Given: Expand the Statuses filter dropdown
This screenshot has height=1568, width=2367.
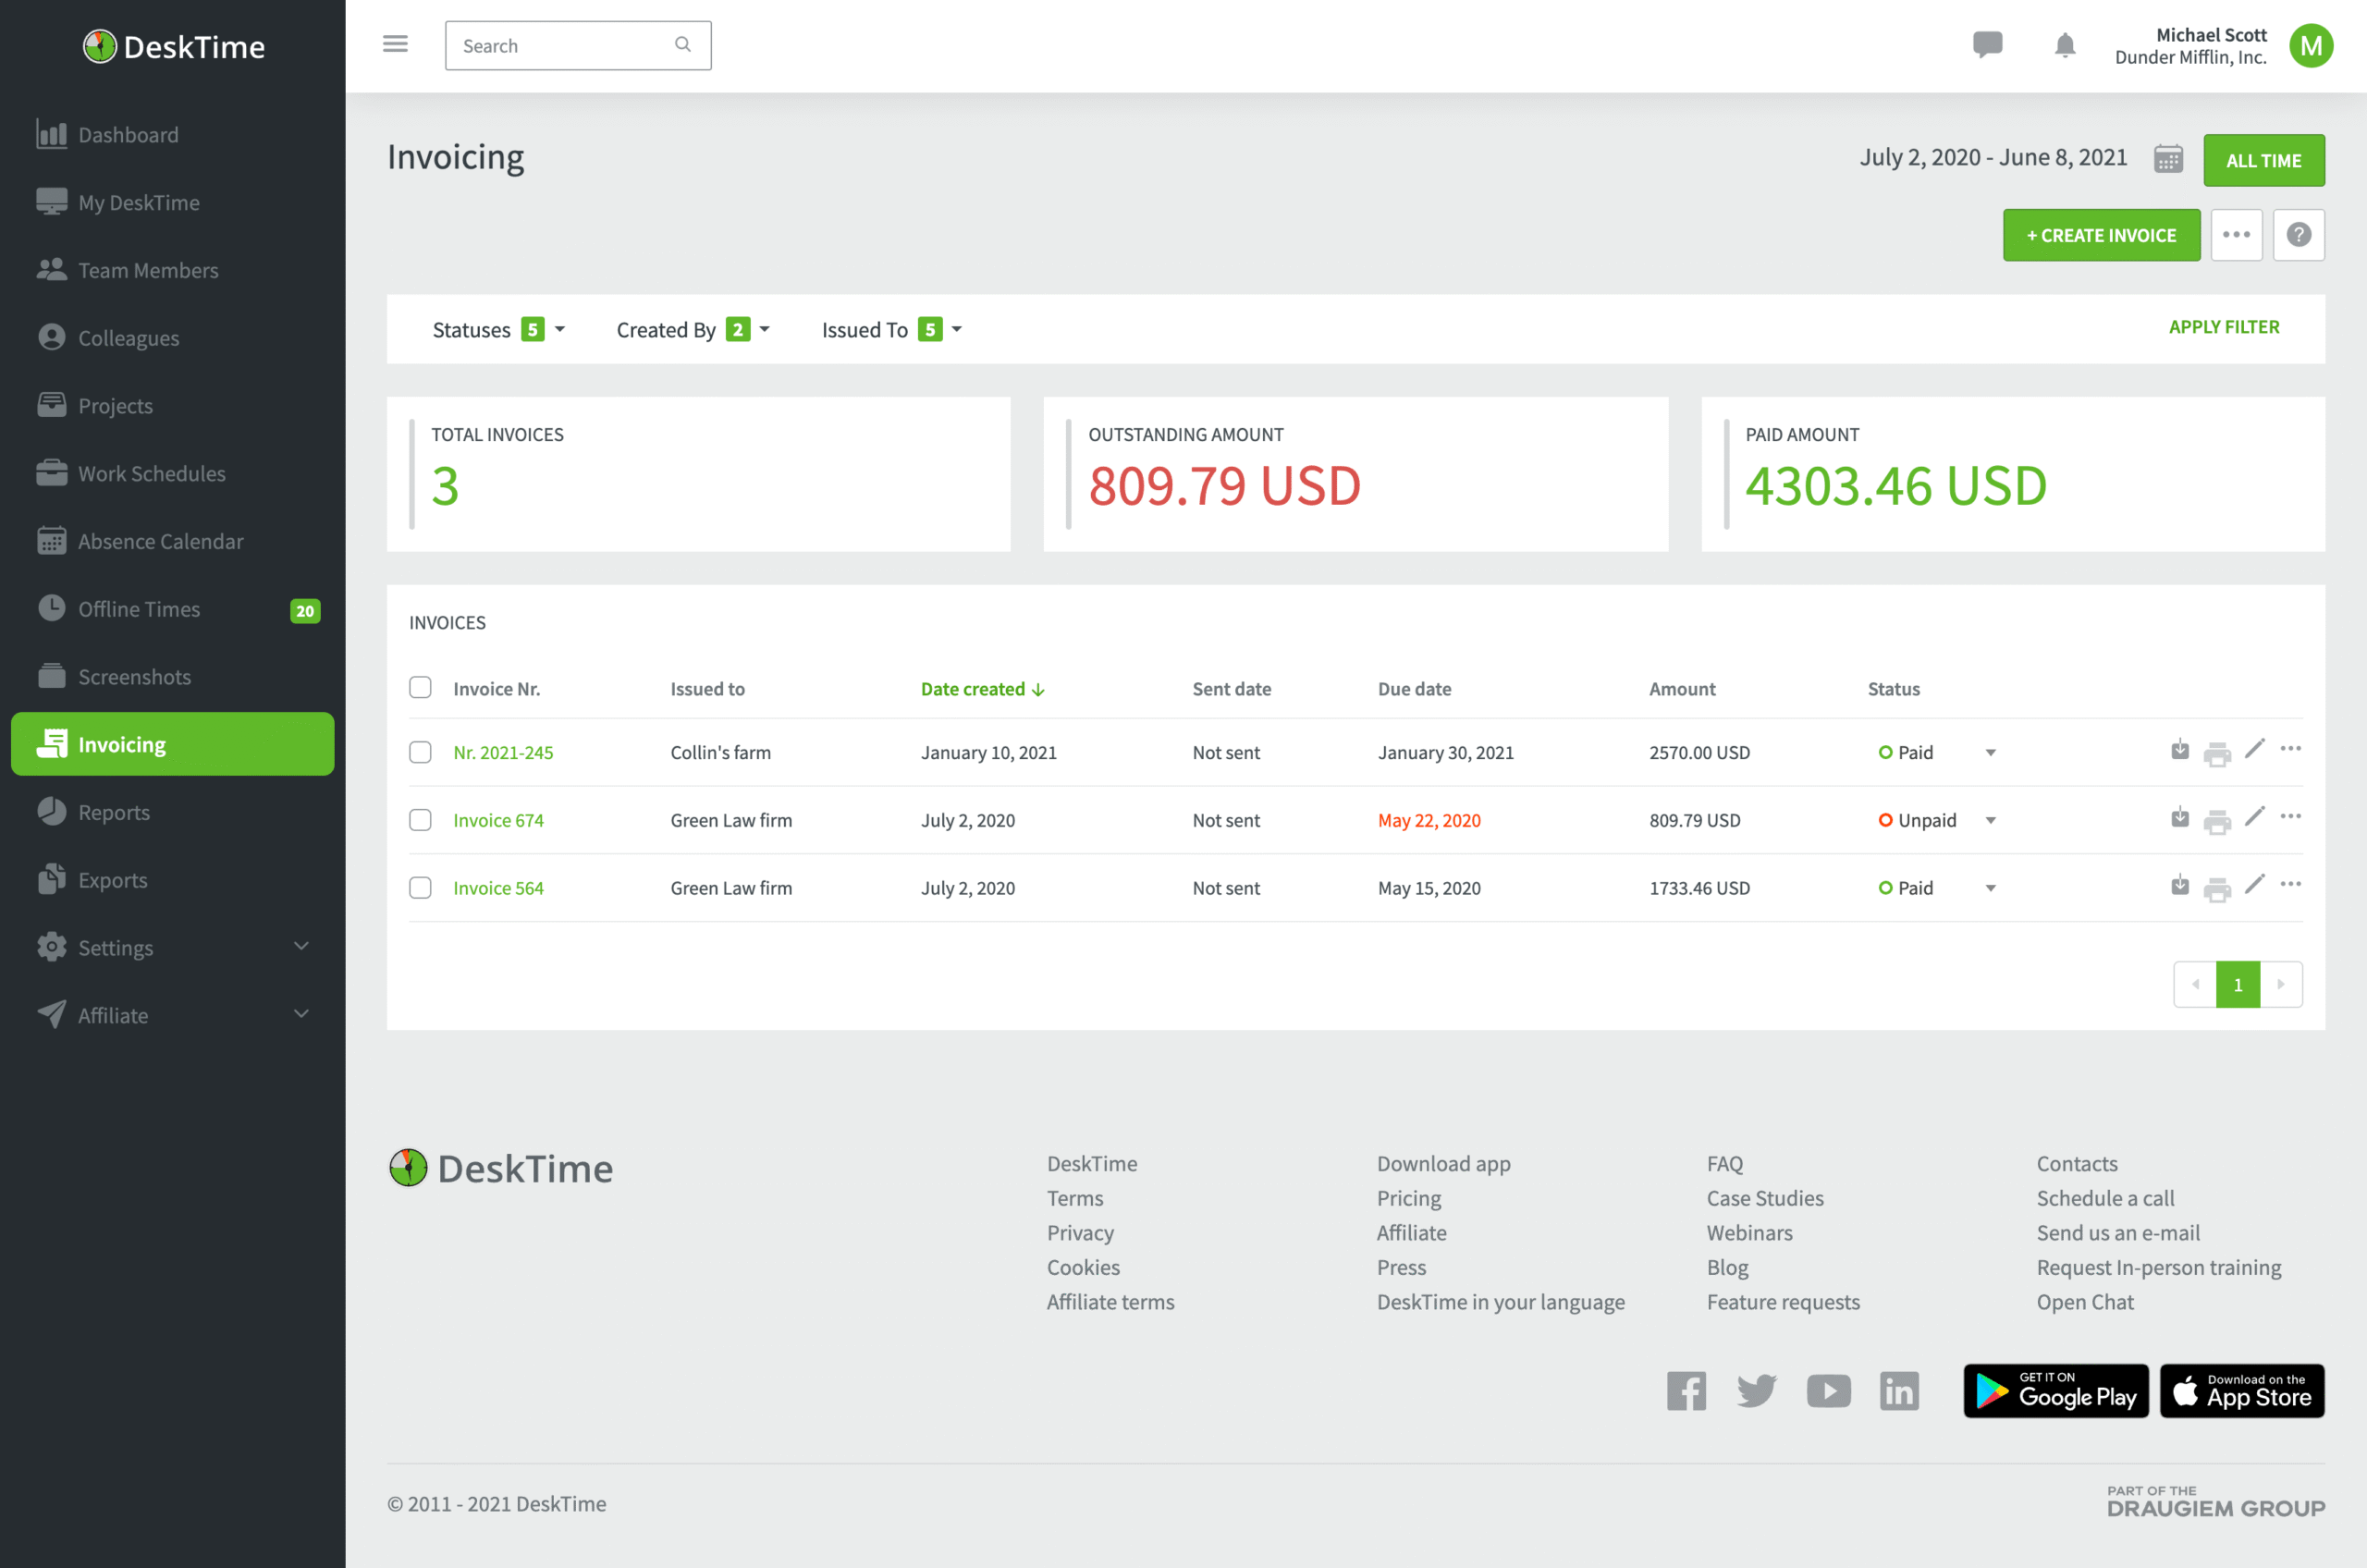Looking at the screenshot, I should click(x=499, y=329).
